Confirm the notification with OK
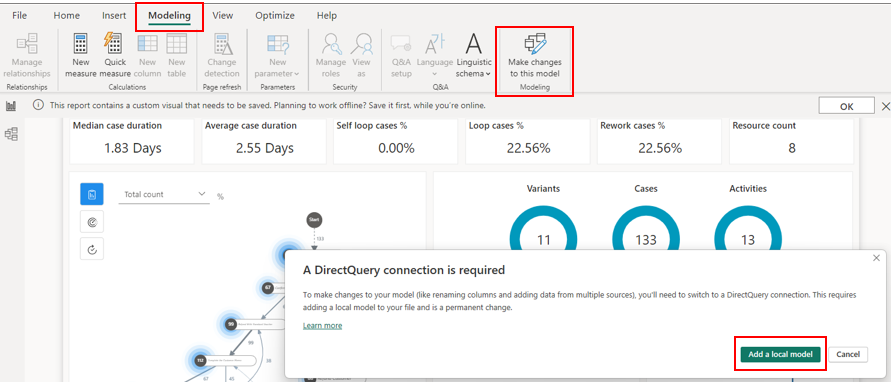 click(x=847, y=106)
